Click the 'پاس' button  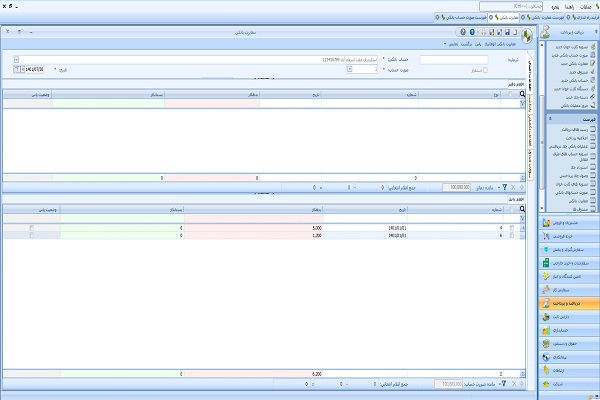478,44
